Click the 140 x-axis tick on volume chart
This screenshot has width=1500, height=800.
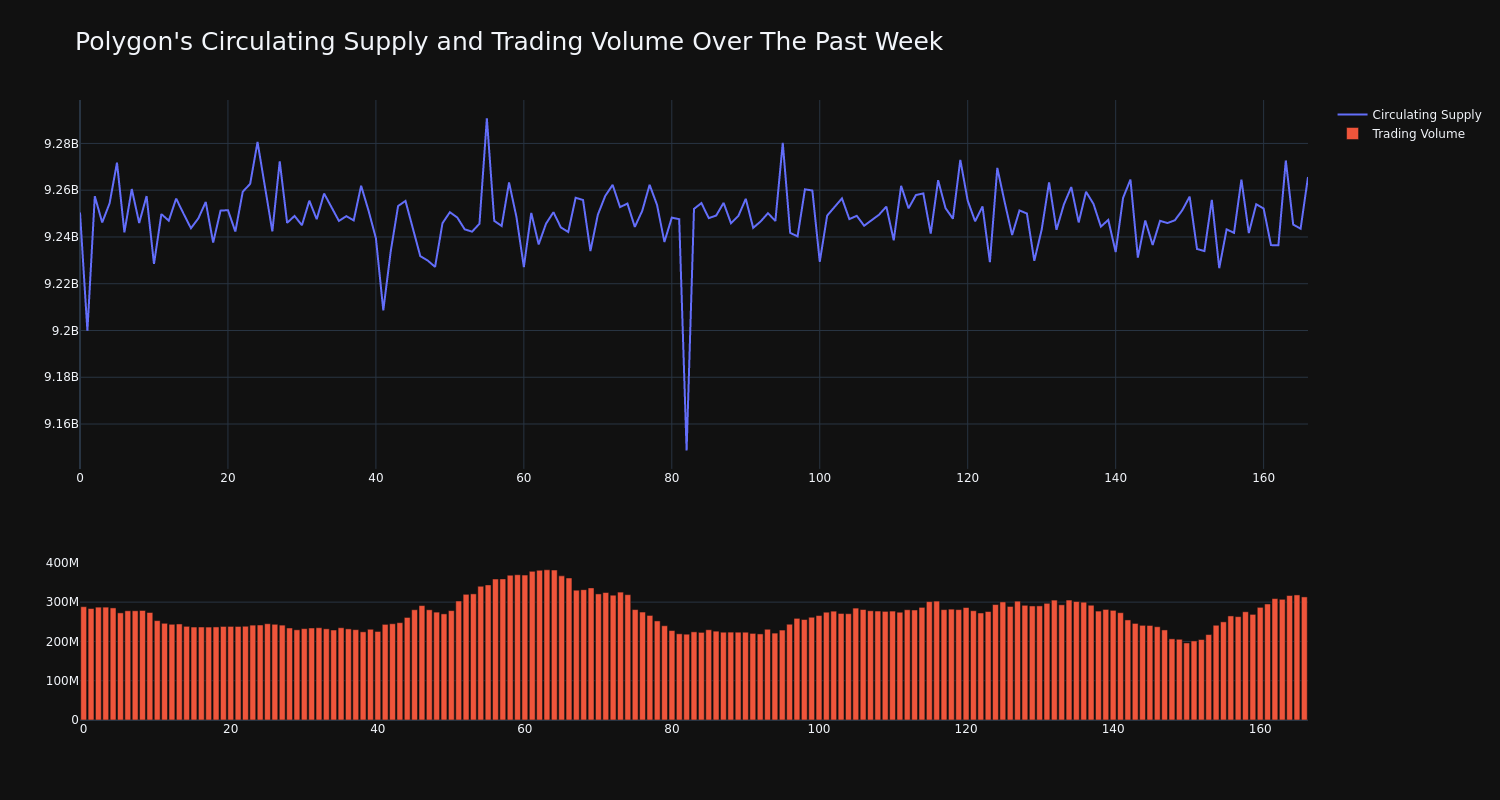[x=1113, y=729]
